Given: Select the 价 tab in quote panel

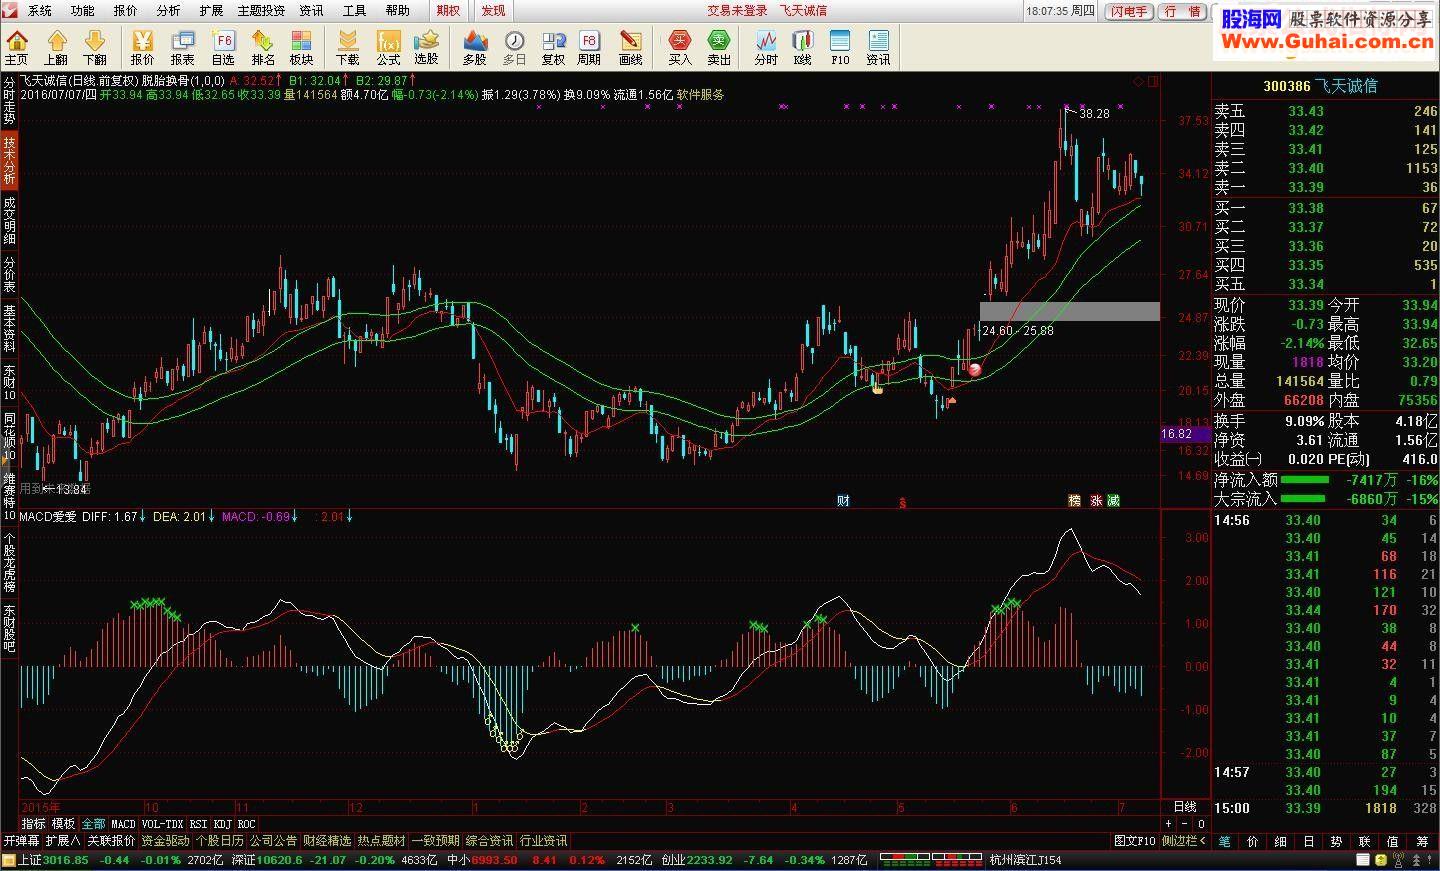Looking at the screenshot, I should pos(1253,842).
